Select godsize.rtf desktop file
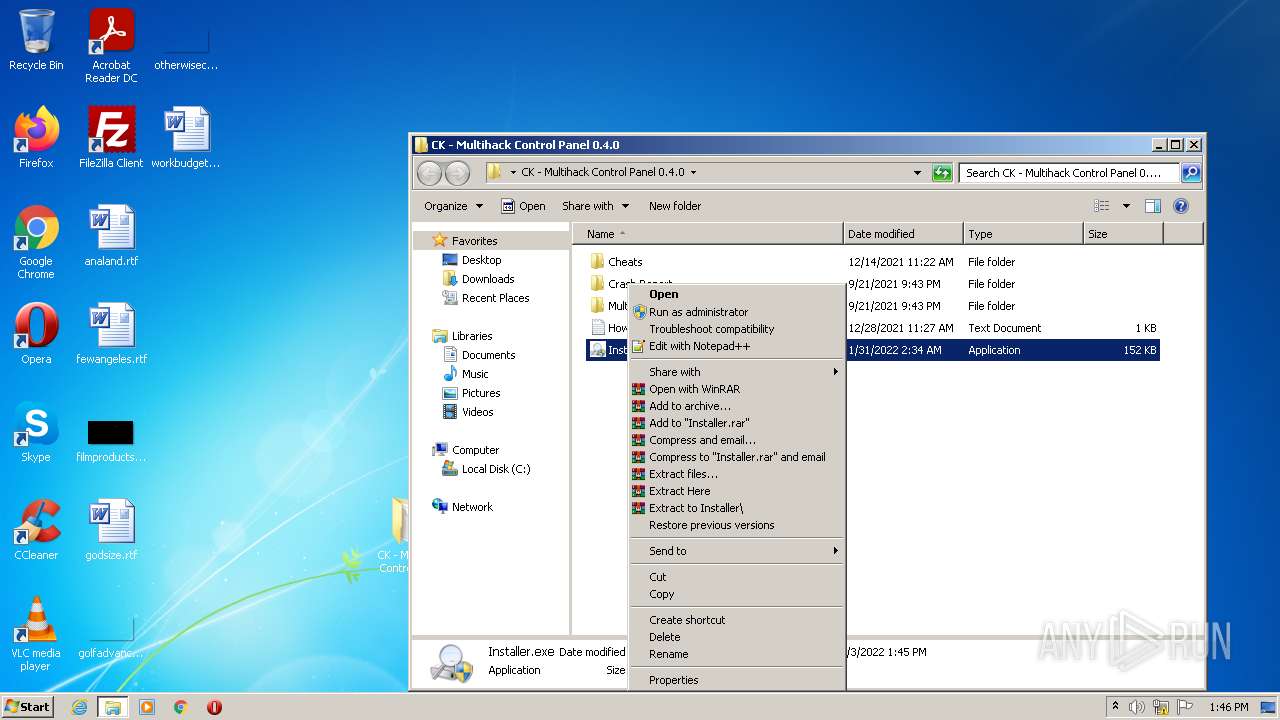Viewport: 1280px width, 720px height. coord(111,530)
